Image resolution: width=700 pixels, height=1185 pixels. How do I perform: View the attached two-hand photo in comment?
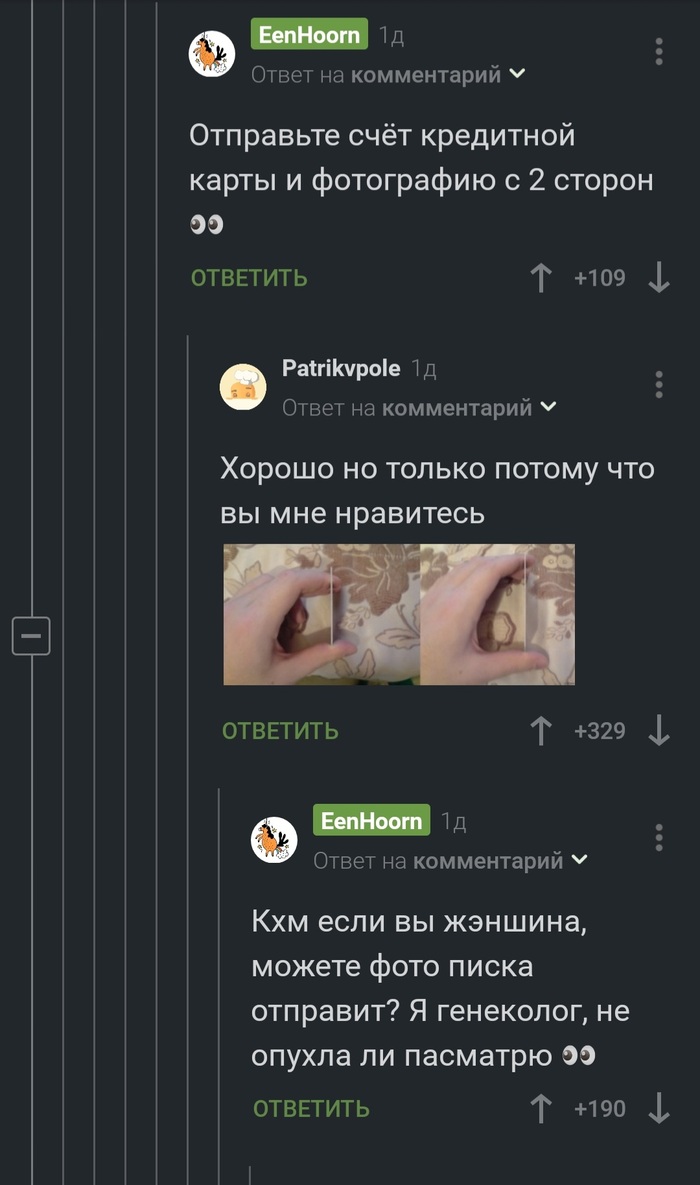(399, 614)
